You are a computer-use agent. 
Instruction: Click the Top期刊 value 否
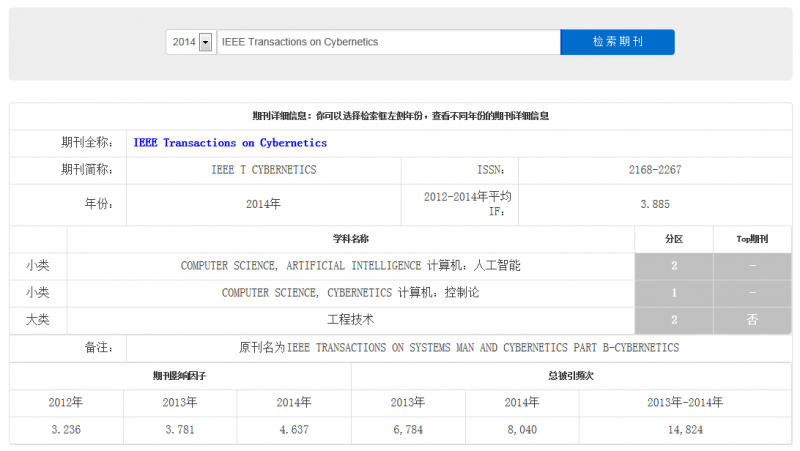click(752, 320)
